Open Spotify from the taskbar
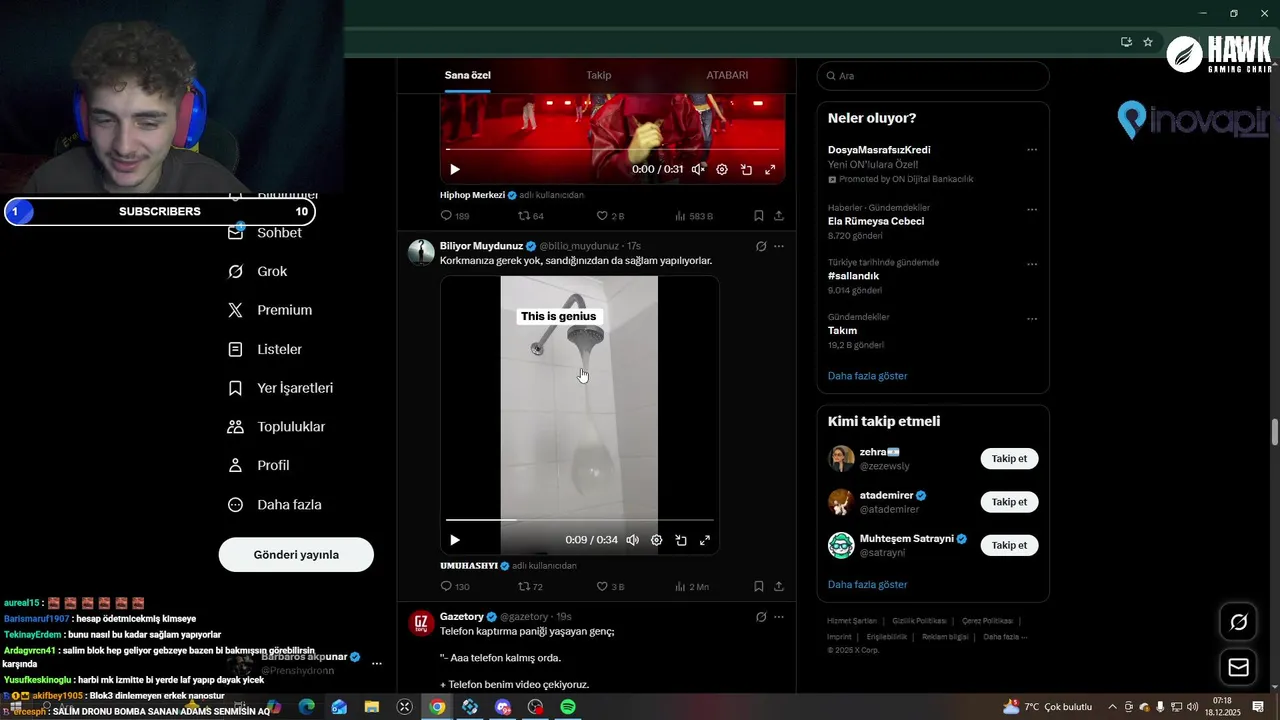1280x720 pixels. pos(568,707)
